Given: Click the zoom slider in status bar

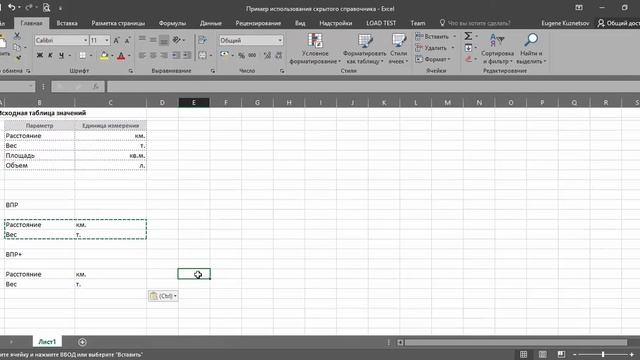Looking at the screenshot, I should [603, 354].
